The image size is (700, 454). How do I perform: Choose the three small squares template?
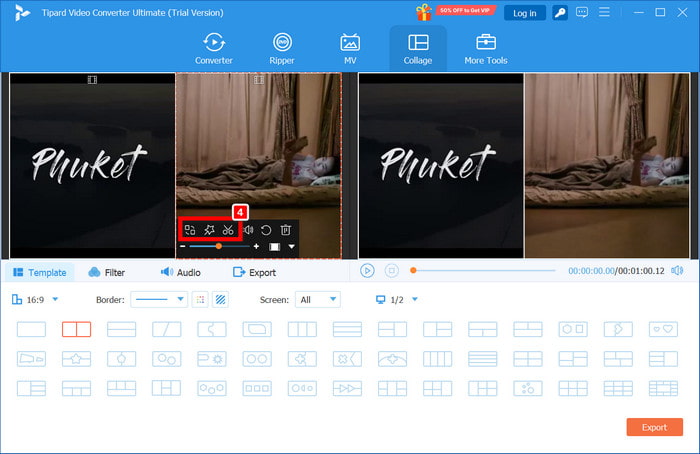[x=257, y=388]
